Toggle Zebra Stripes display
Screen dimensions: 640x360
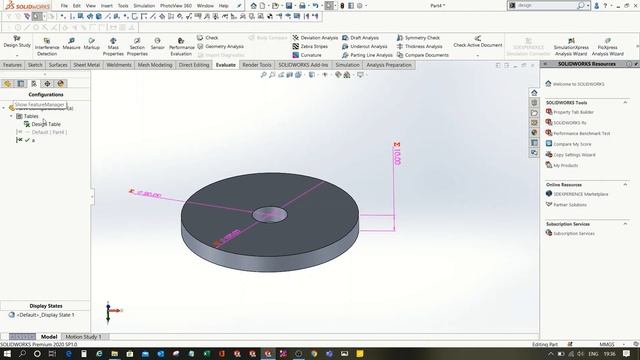pyautogui.click(x=310, y=47)
